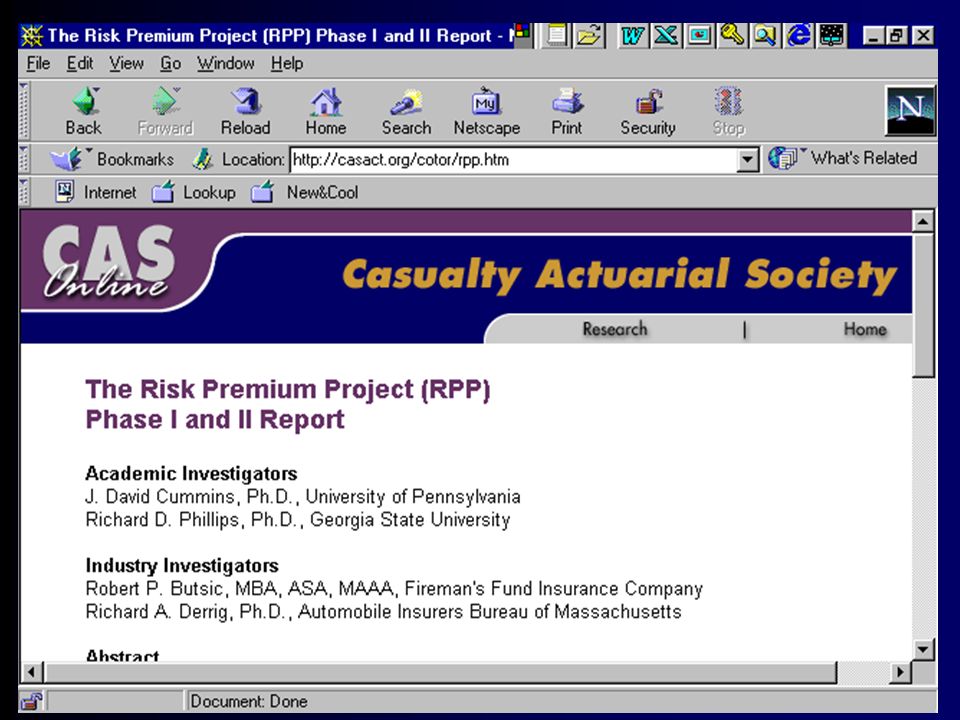Open What's Related panel
The image size is (960, 720).
click(842, 158)
